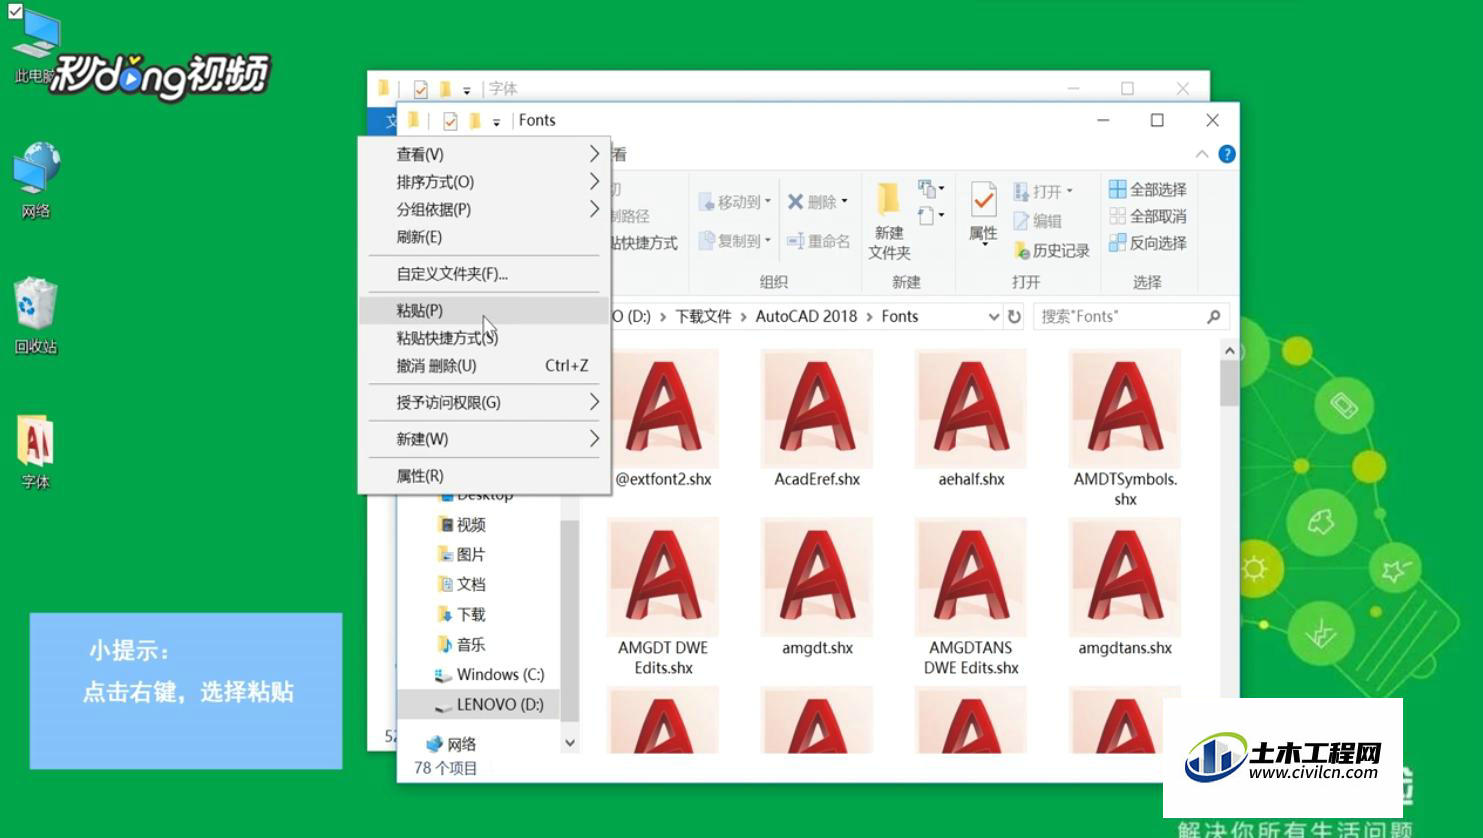The width and height of the screenshot is (1483, 838).
Task: Open the New item dropdown icon
Action: click(931, 189)
